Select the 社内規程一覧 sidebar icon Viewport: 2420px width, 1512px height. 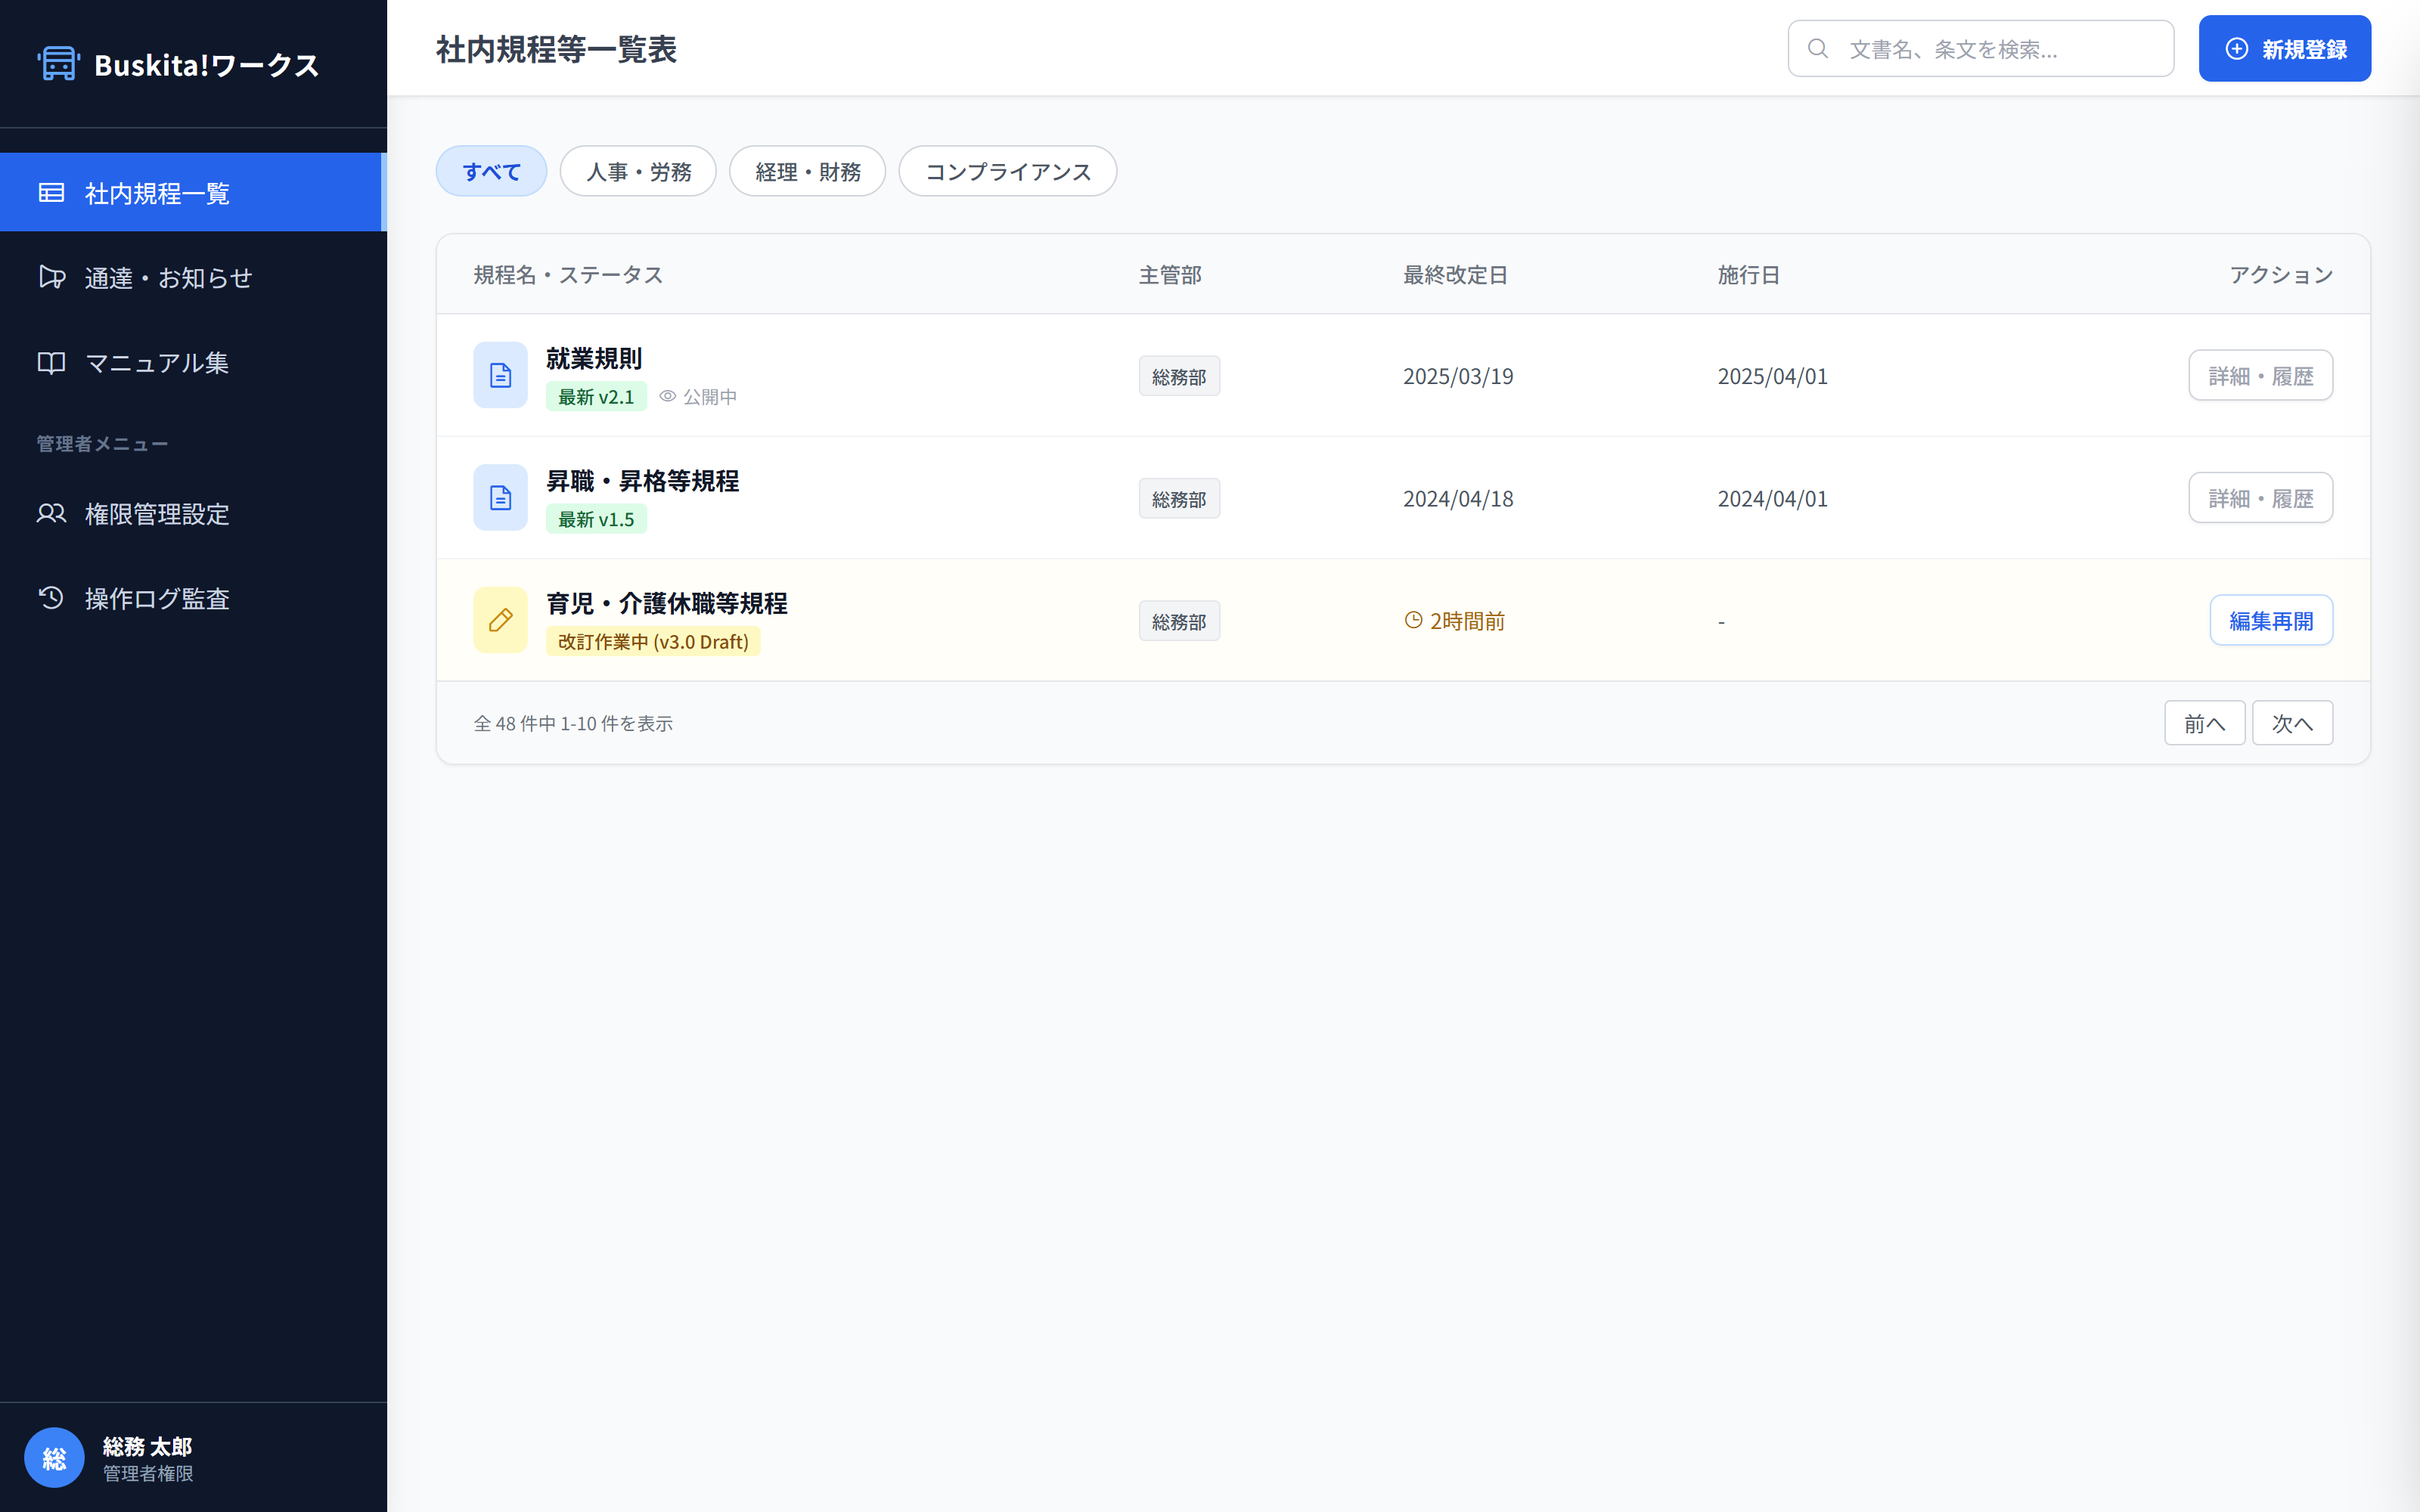(x=52, y=192)
